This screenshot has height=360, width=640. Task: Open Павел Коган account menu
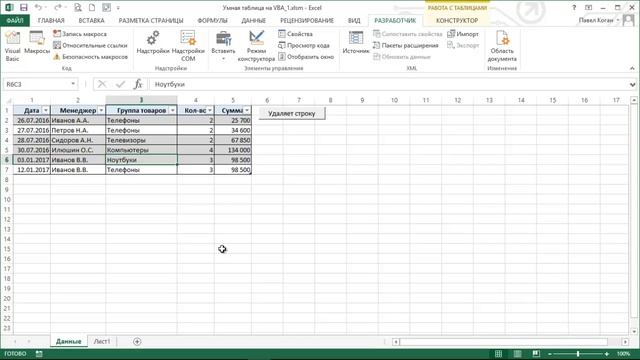(598, 20)
